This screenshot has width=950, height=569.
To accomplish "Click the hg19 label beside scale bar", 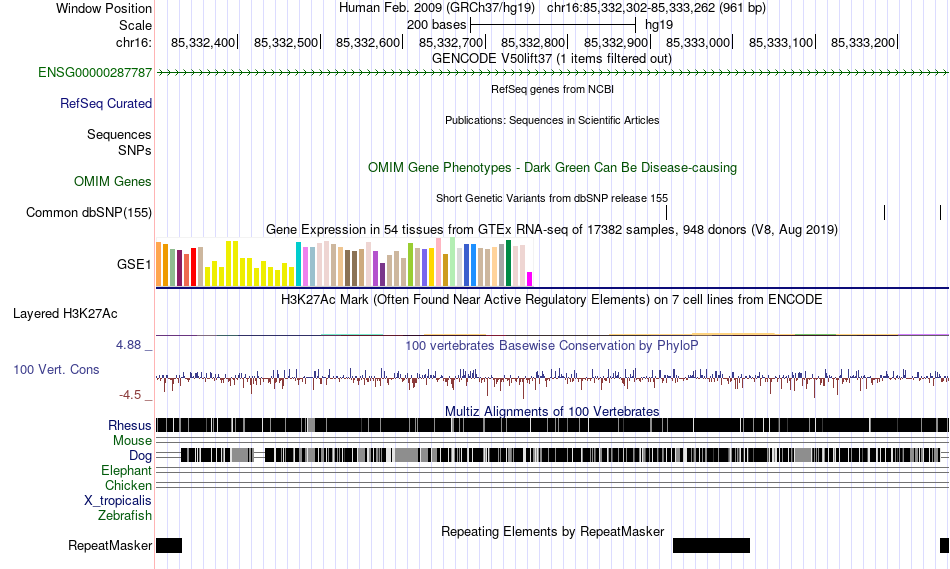I will coord(659,25).
